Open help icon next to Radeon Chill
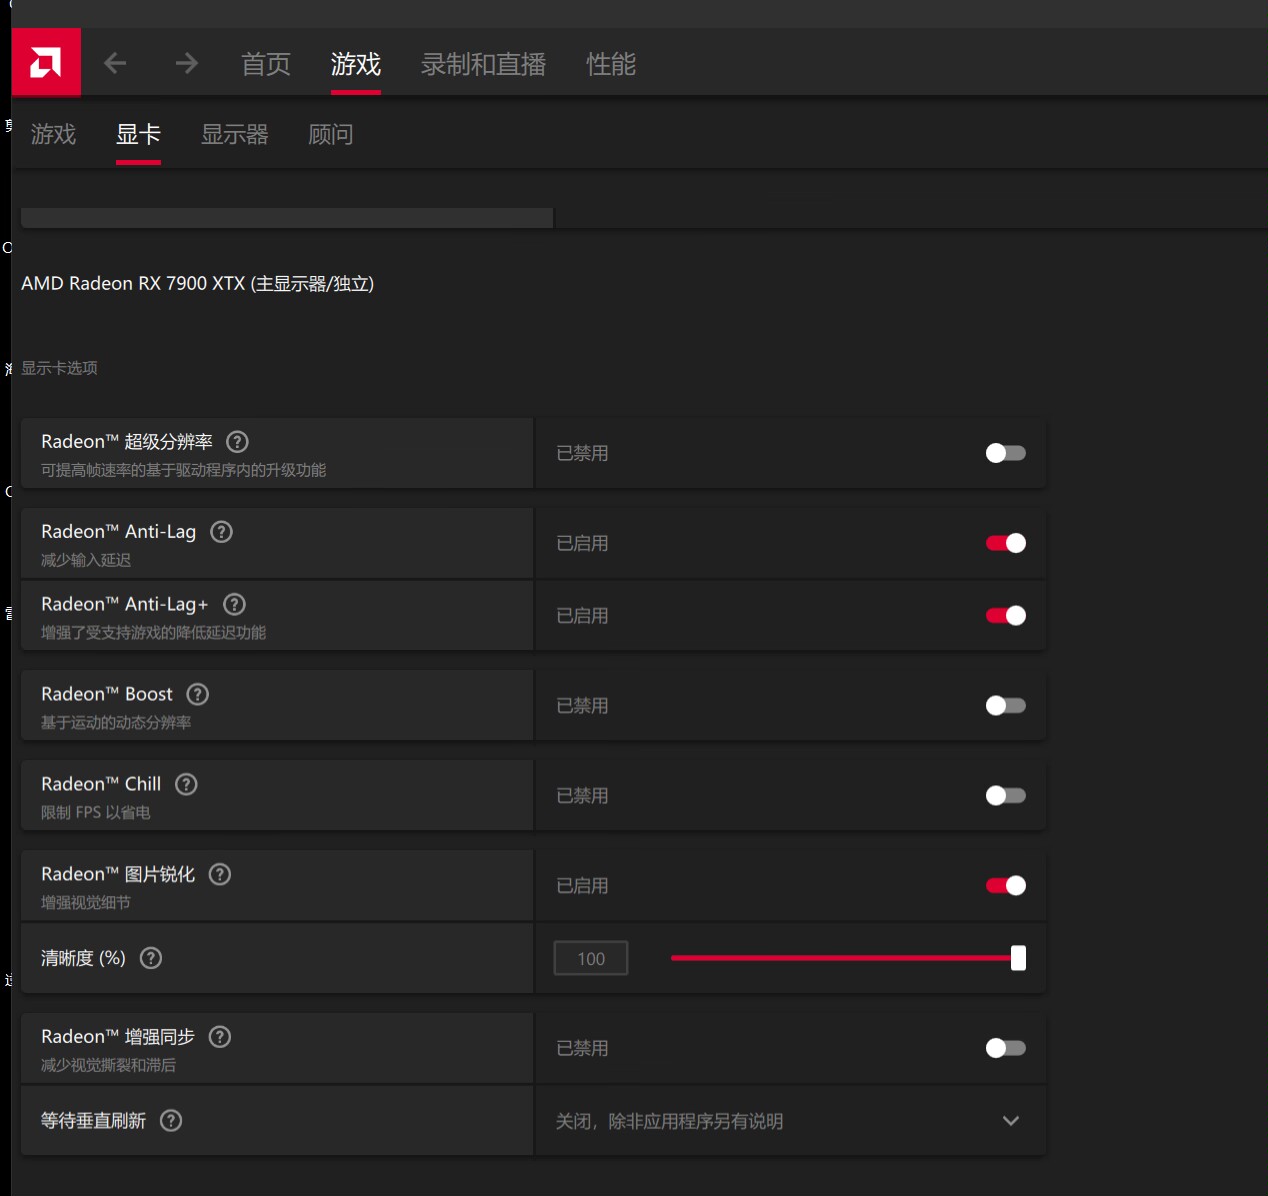Image resolution: width=1268 pixels, height=1196 pixels. point(186,784)
